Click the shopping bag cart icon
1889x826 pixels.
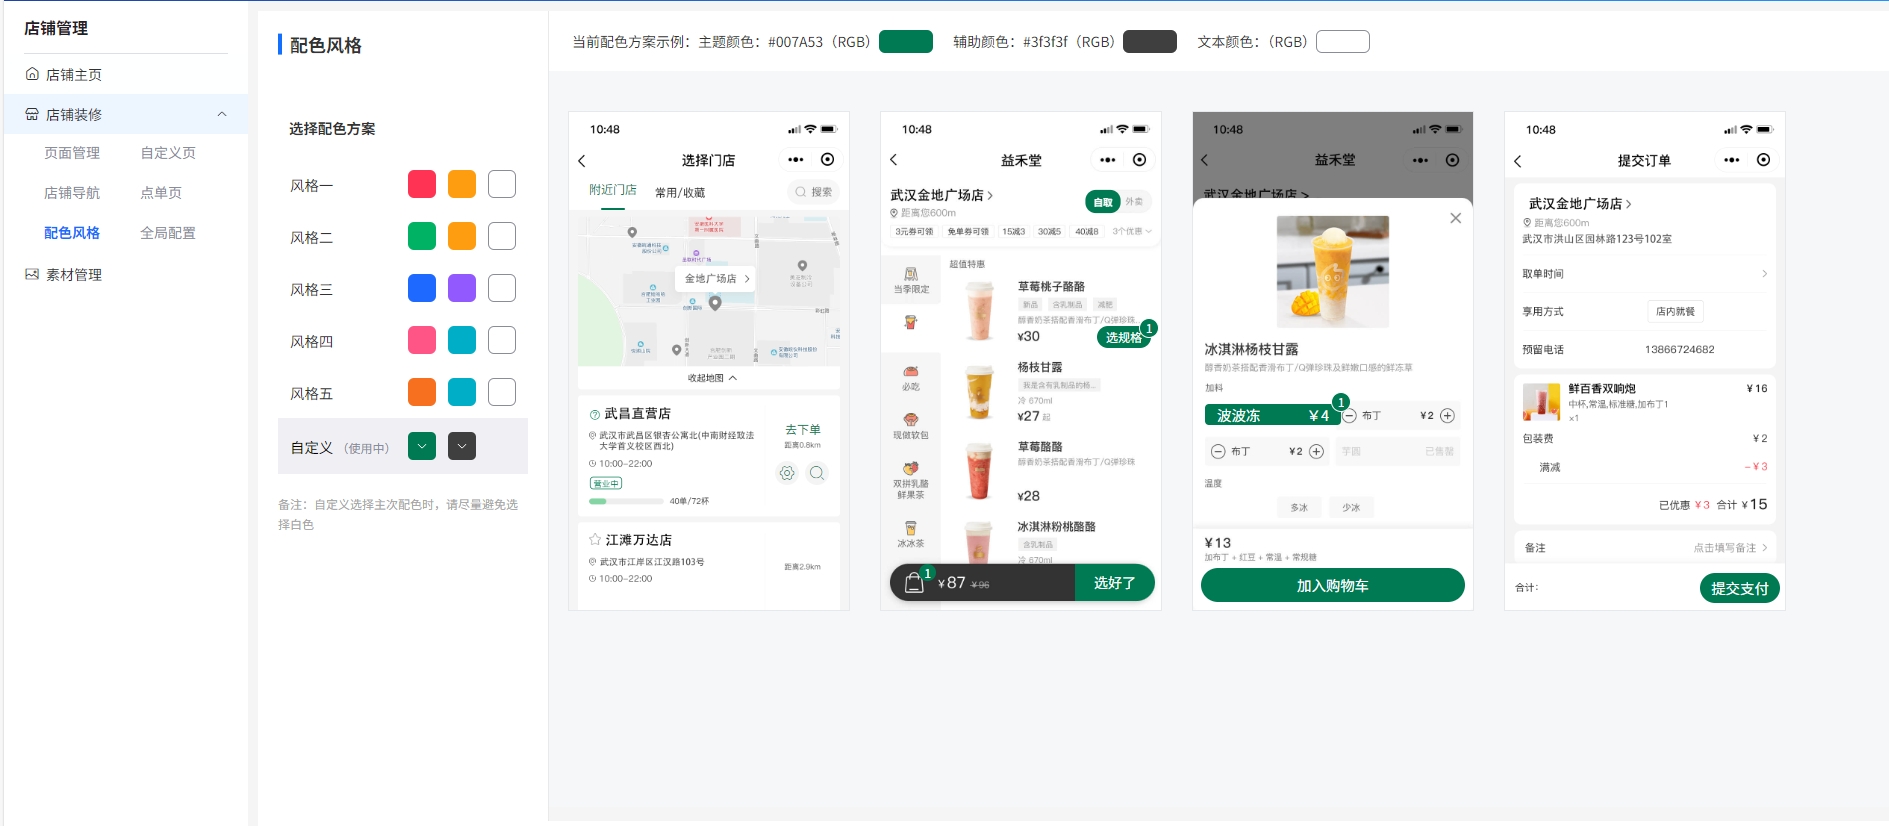(914, 583)
